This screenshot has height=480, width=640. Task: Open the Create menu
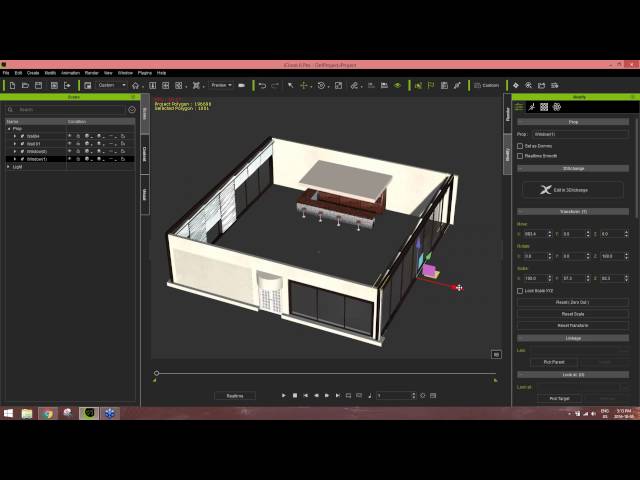33,73
